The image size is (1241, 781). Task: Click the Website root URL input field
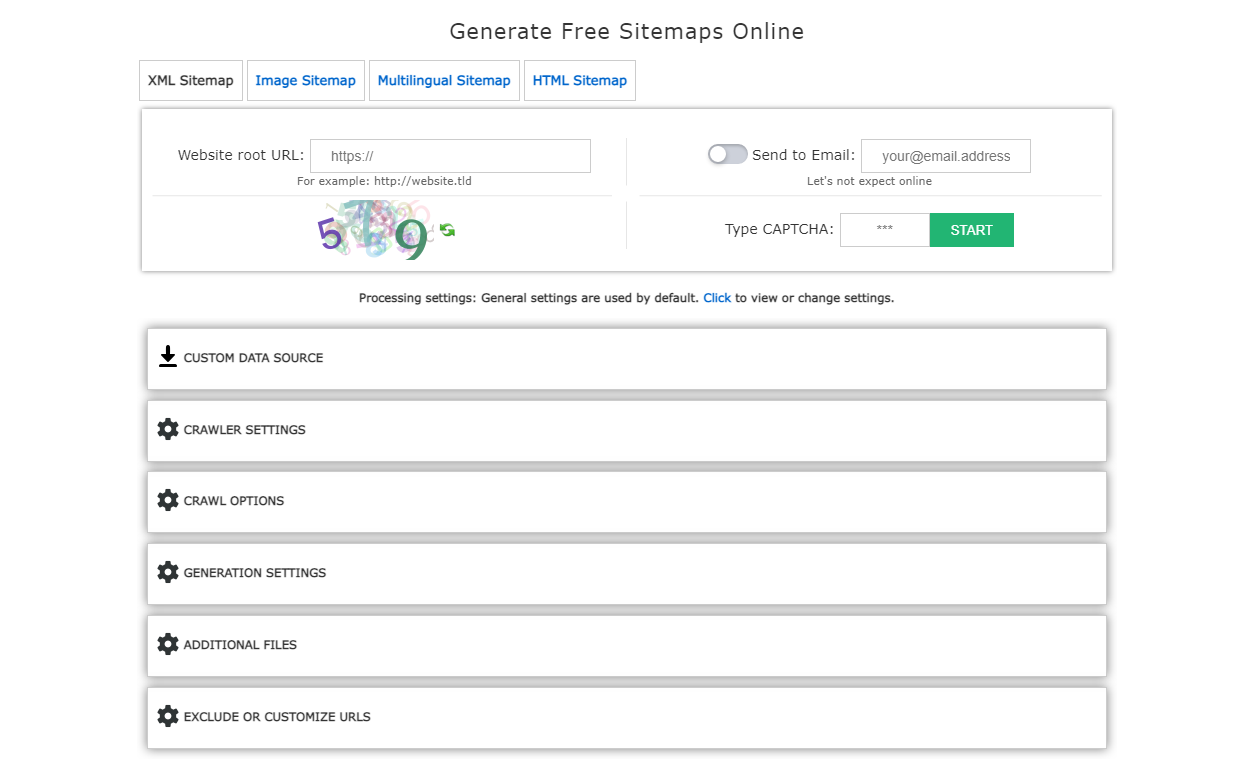(450, 156)
